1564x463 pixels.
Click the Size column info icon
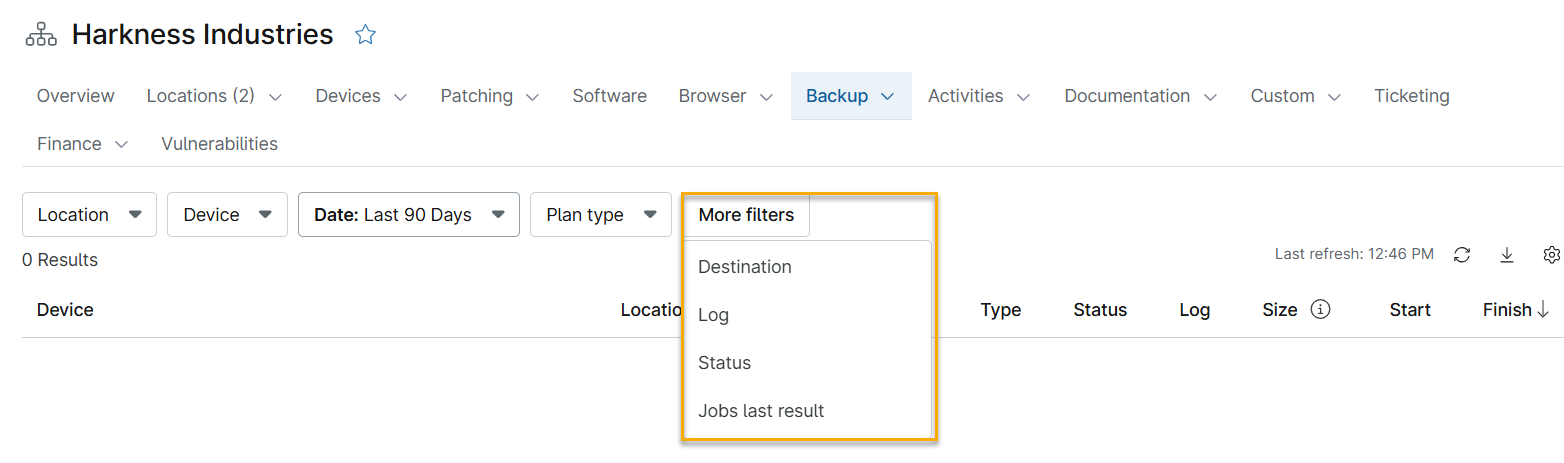1320,310
